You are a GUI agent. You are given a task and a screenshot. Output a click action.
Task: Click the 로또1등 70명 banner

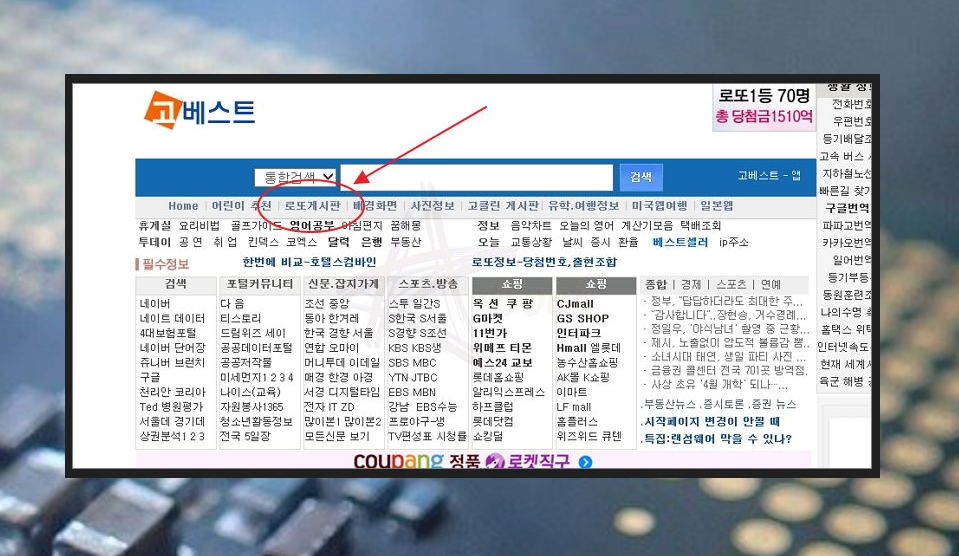[x=764, y=106]
